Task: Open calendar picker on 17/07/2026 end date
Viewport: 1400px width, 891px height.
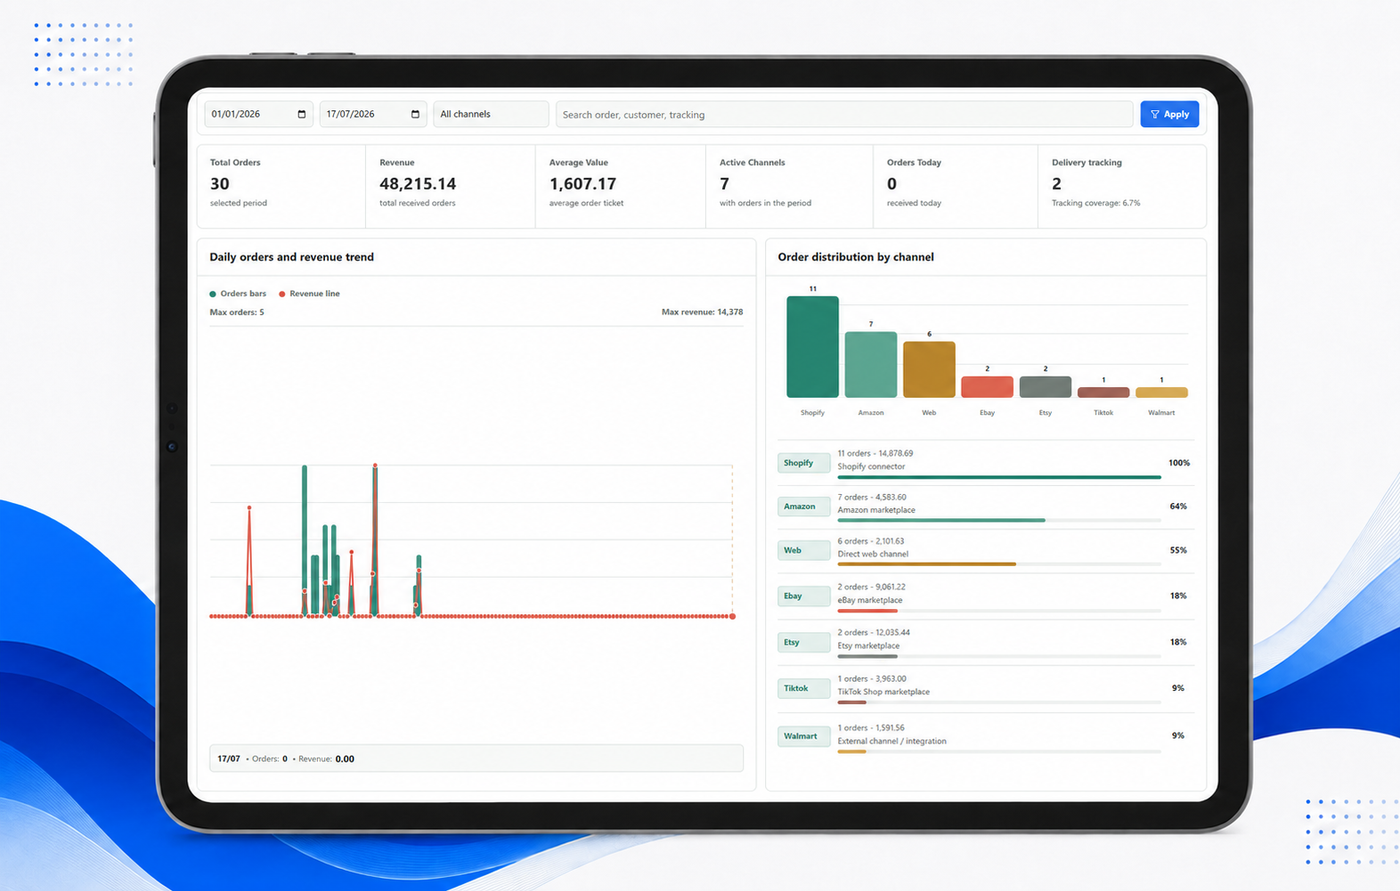Action: [415, 114]
